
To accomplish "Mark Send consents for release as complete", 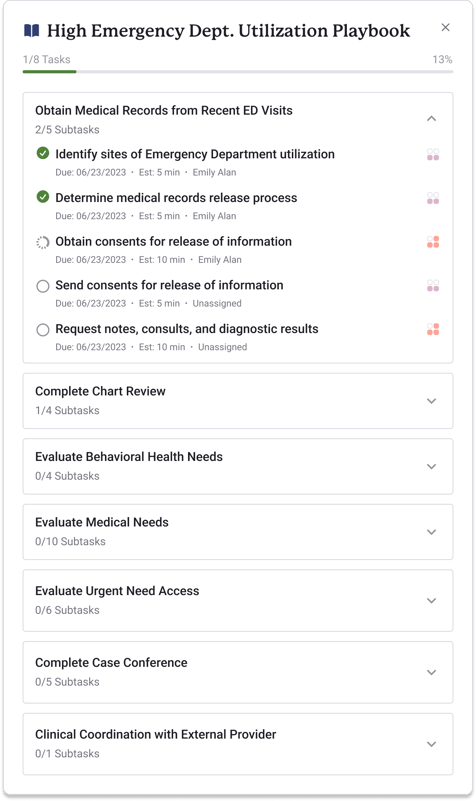I will [43, 286].
